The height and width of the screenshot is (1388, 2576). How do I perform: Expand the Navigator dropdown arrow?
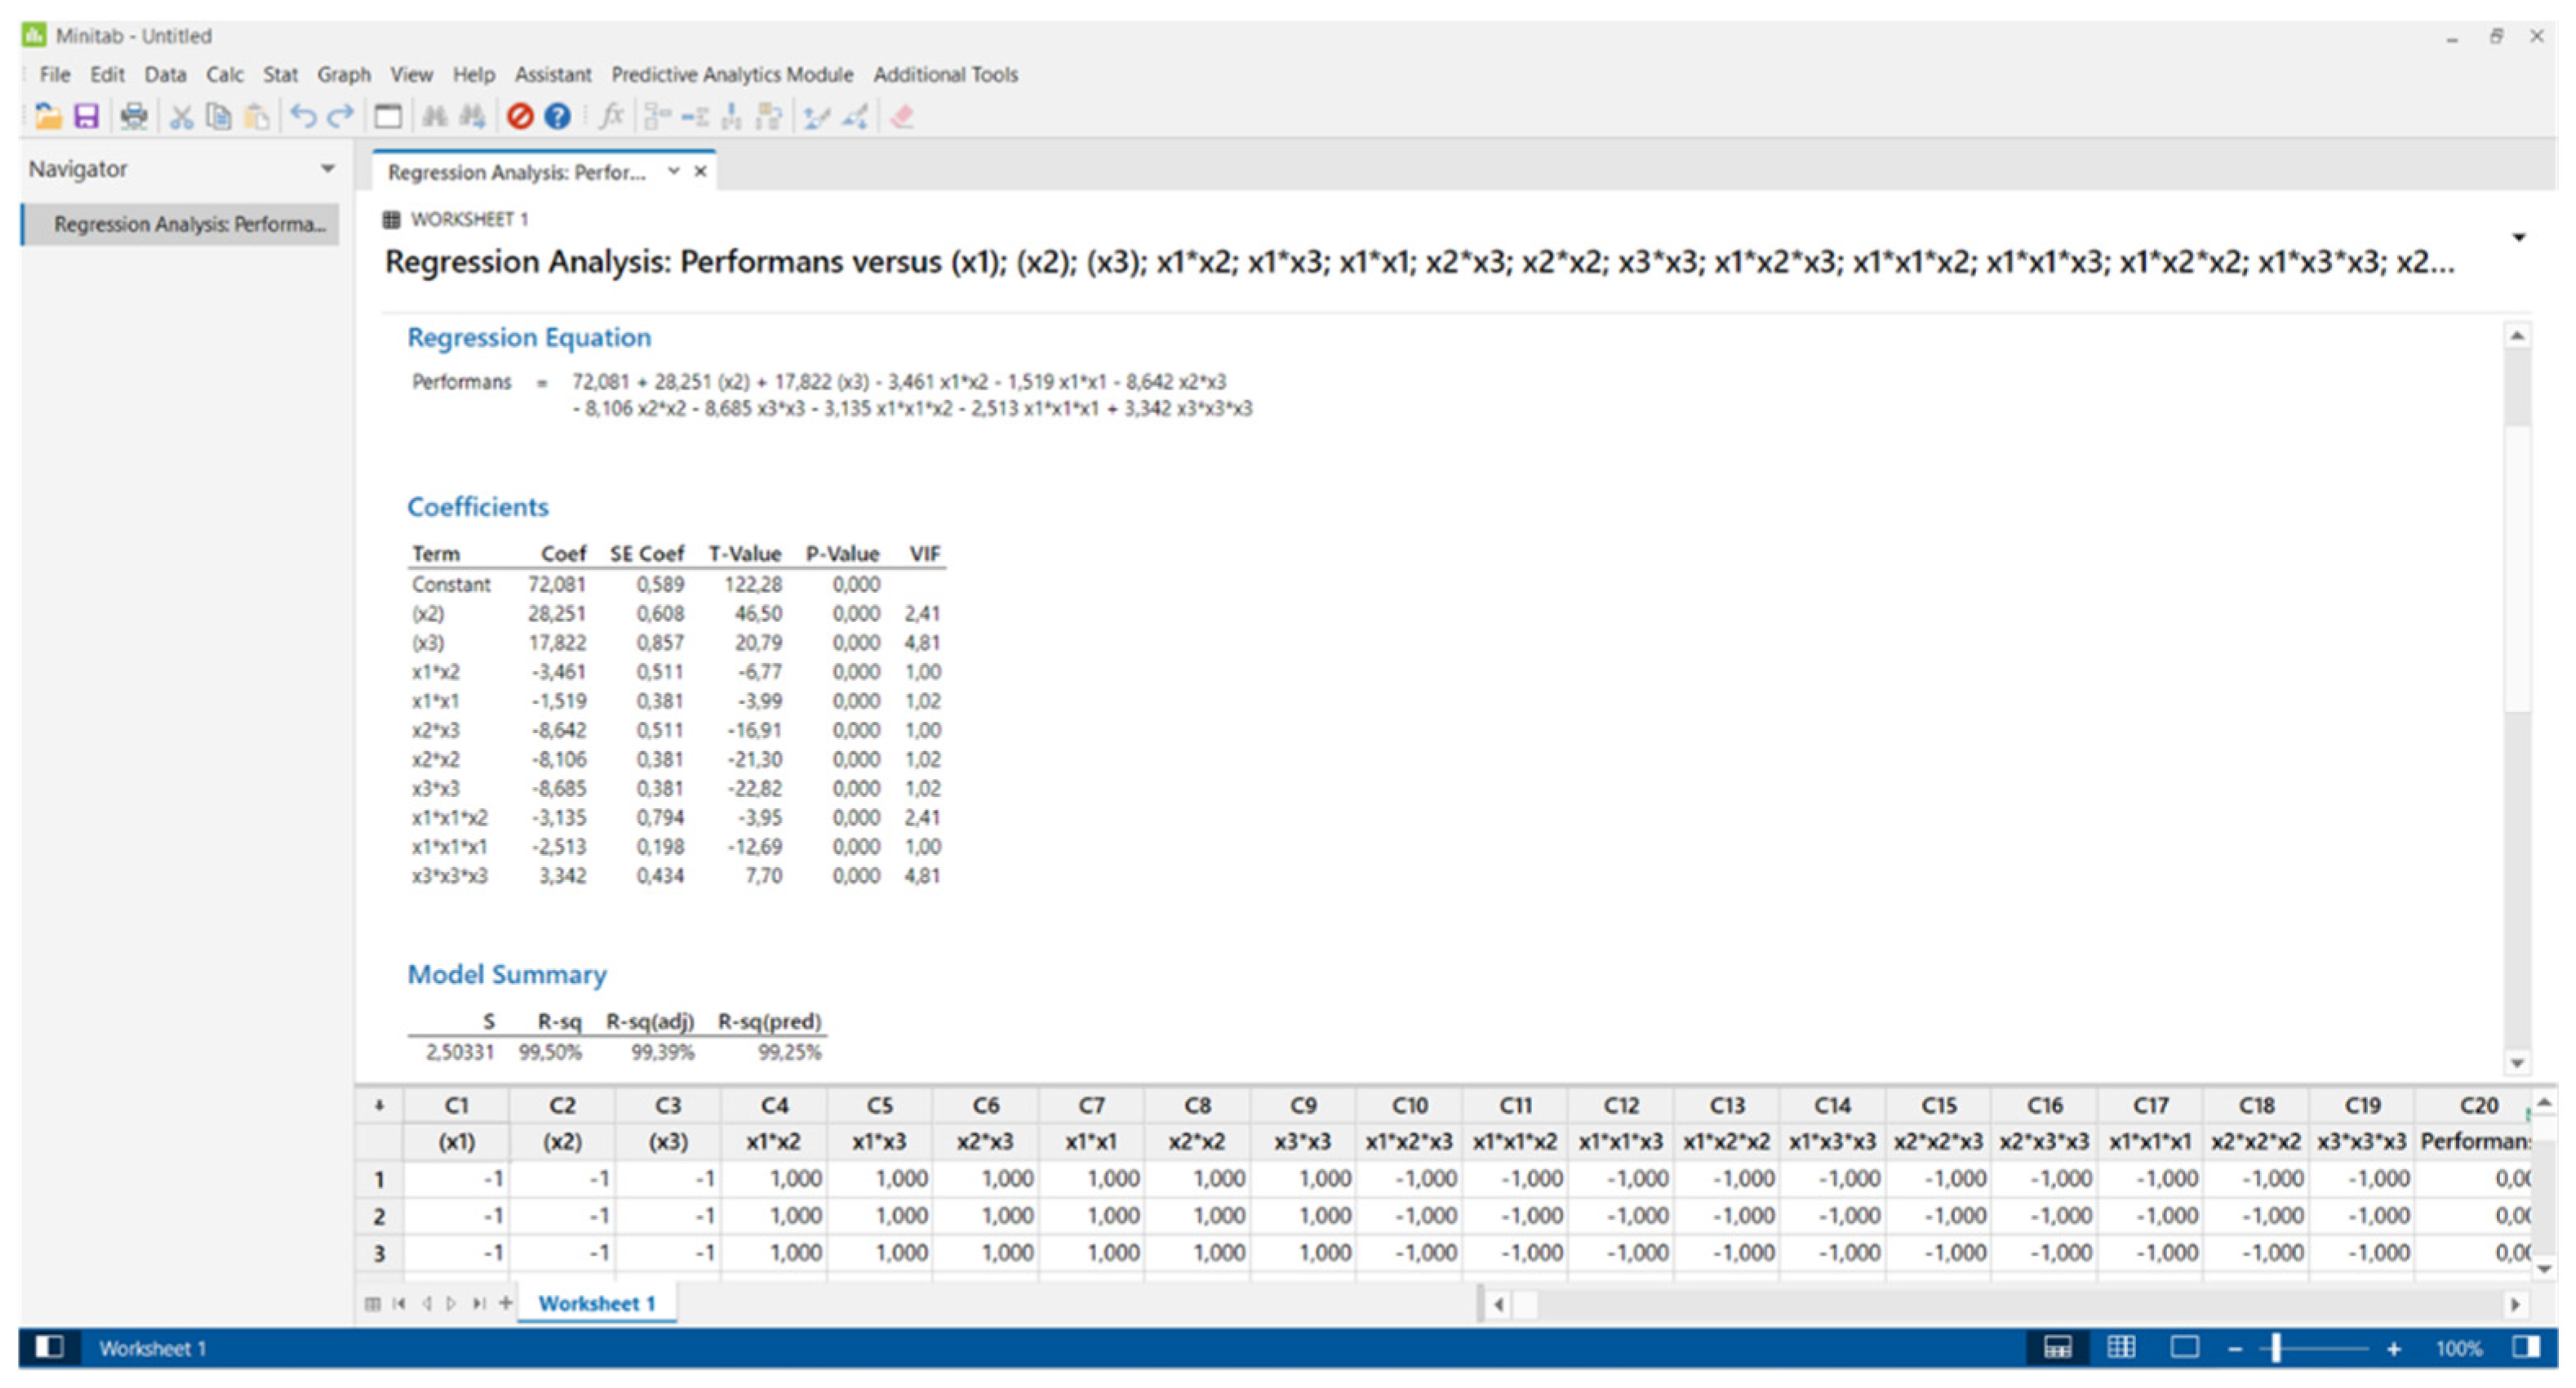click(x=327, y=169)
